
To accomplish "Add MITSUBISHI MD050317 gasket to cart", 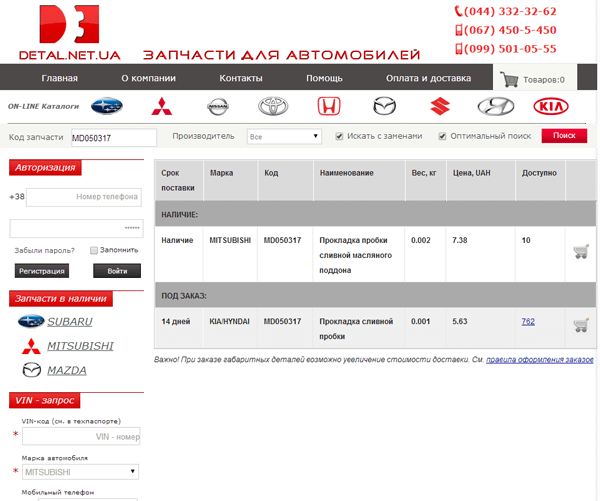I will click(581, 251).
